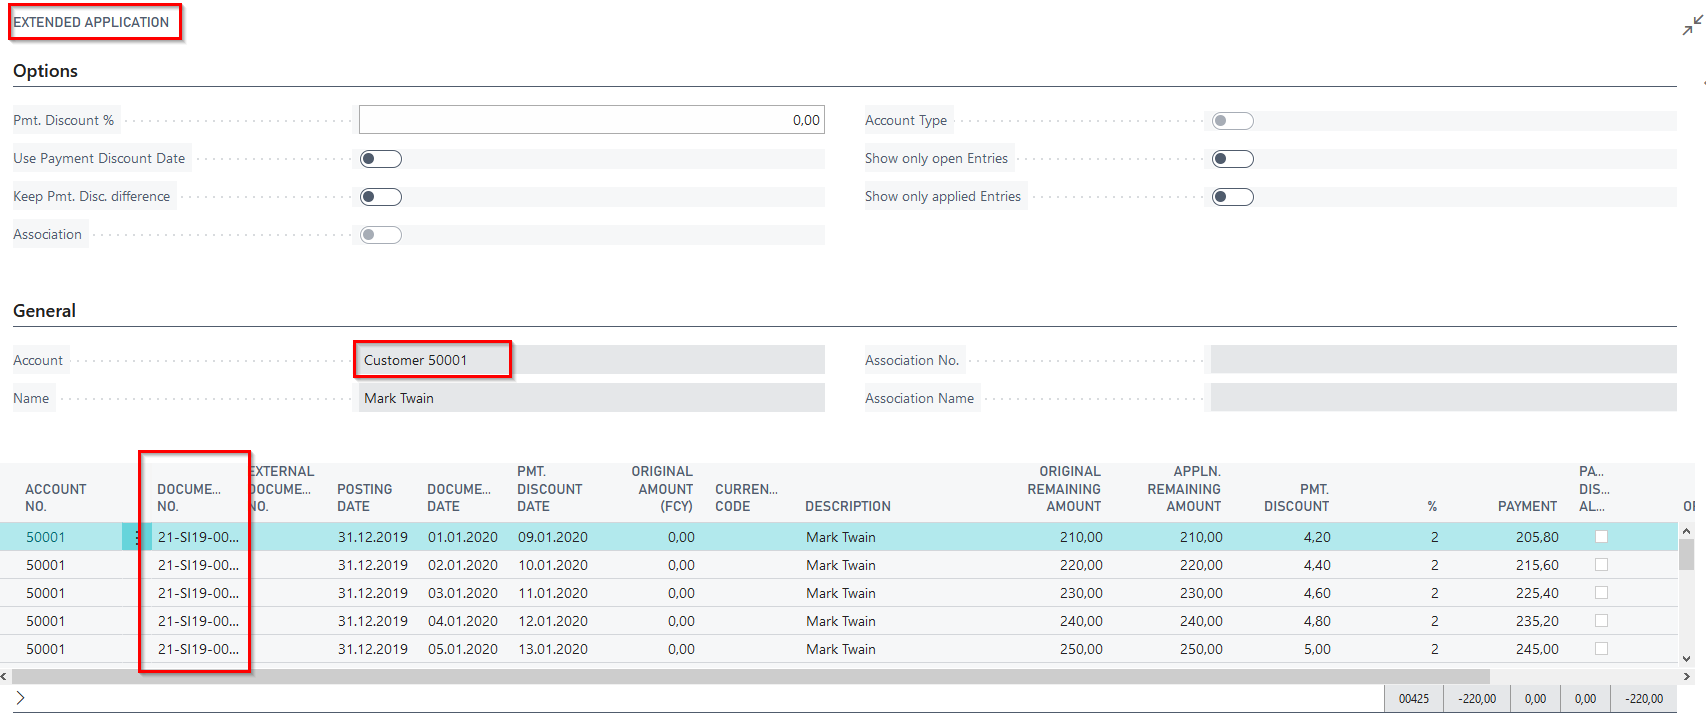This screenshot has width=1706, height=719.
Task: Open account number 50001 link in first row
Action: [46, 537]
